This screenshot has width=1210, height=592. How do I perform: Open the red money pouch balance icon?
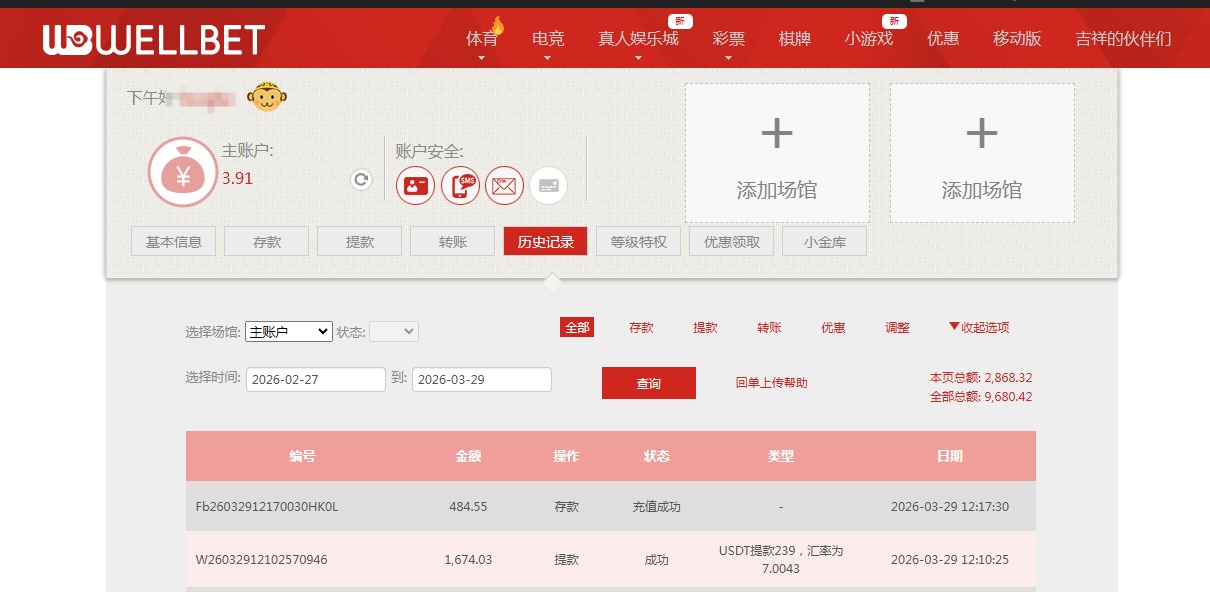point(183,171)
